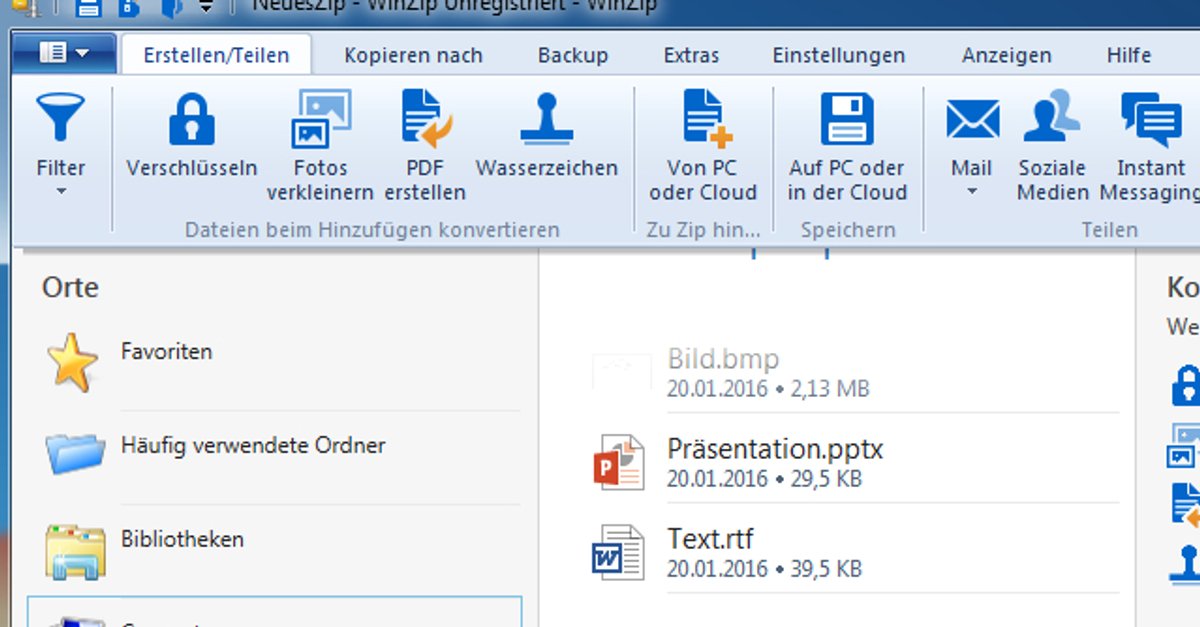This screenshot has width=1200, height=627.
Task: Share via Soziale Medien icon
Action: (1052, 118)
